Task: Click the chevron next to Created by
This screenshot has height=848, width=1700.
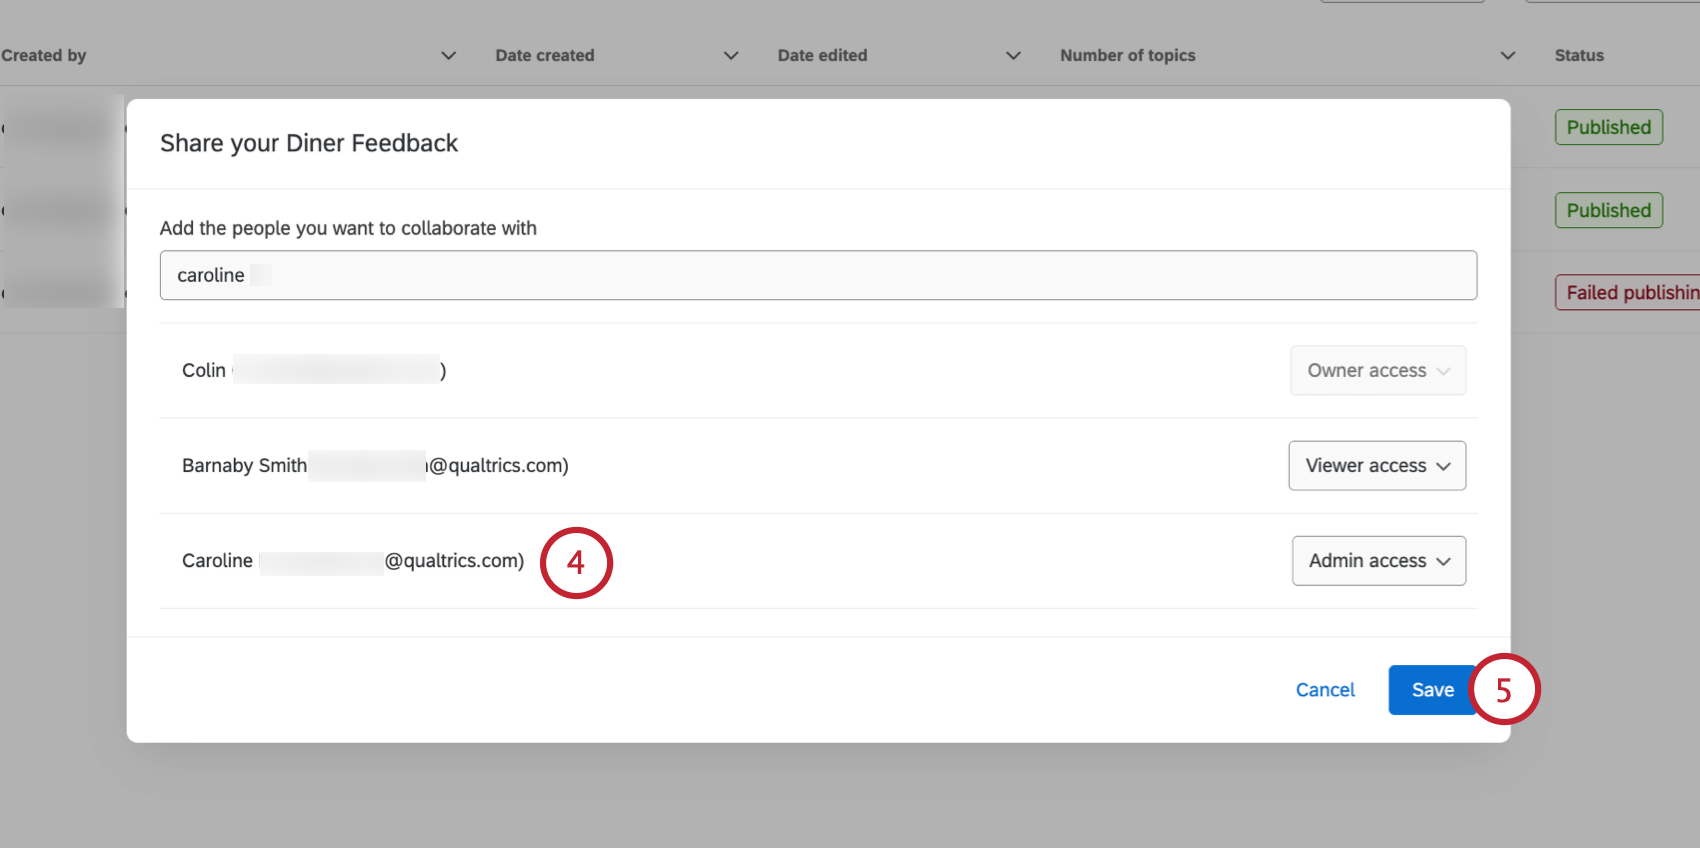Action: (448, 56)
